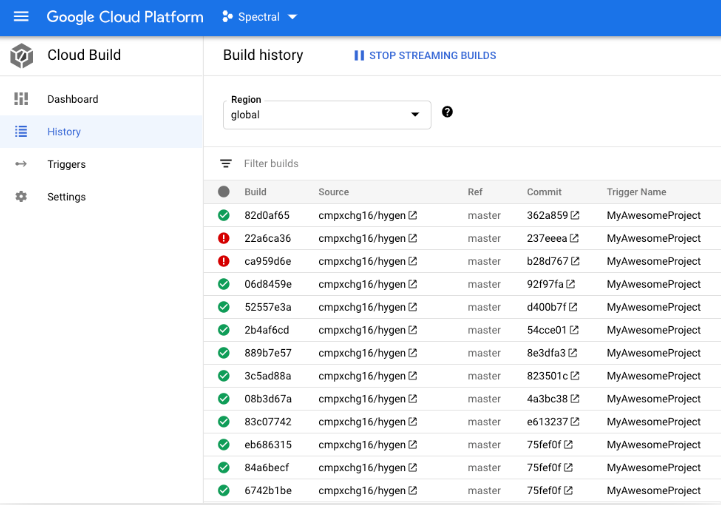
Task: Click the Stop Streaming Builds button
Action: [425, 56]
